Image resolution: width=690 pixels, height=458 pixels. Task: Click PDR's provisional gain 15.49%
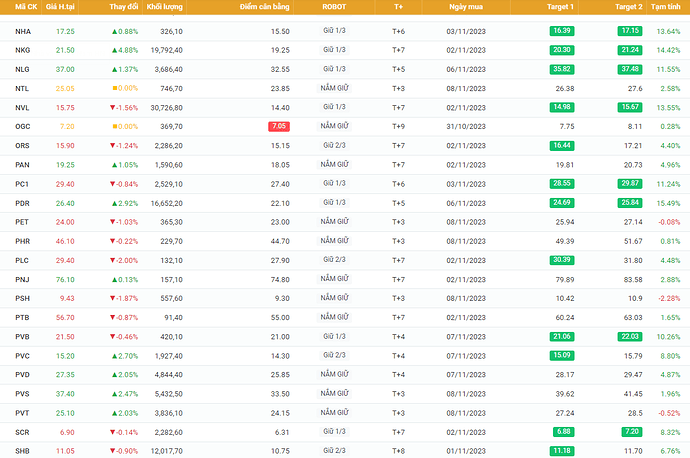(x=668, y=203)
